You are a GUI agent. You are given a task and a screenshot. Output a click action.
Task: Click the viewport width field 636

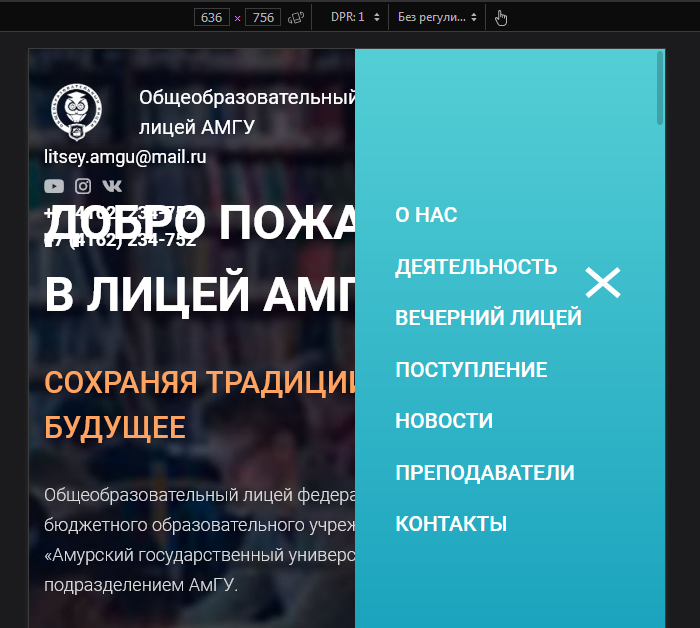(x=213, y=17)
